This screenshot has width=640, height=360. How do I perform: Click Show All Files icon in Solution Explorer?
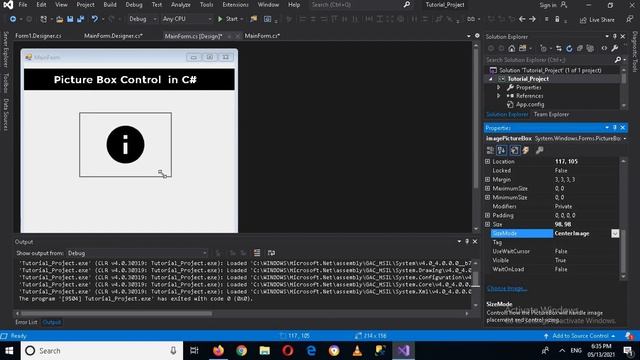(x=590, y=49)
